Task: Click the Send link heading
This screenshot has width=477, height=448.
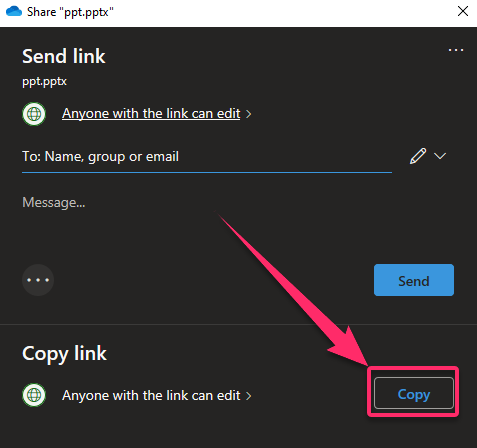Action: point(64,56)
